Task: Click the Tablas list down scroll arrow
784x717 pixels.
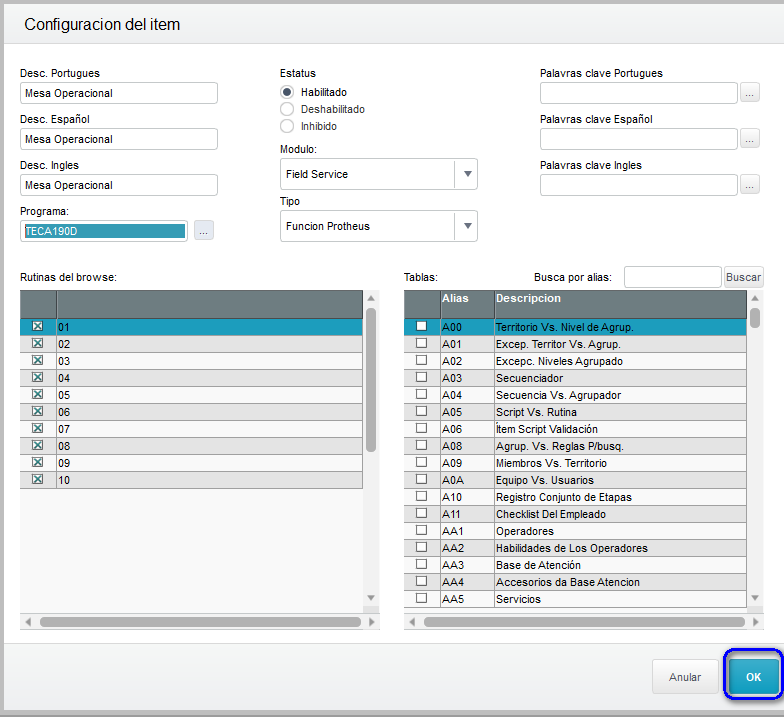Action: click(755, 598)
